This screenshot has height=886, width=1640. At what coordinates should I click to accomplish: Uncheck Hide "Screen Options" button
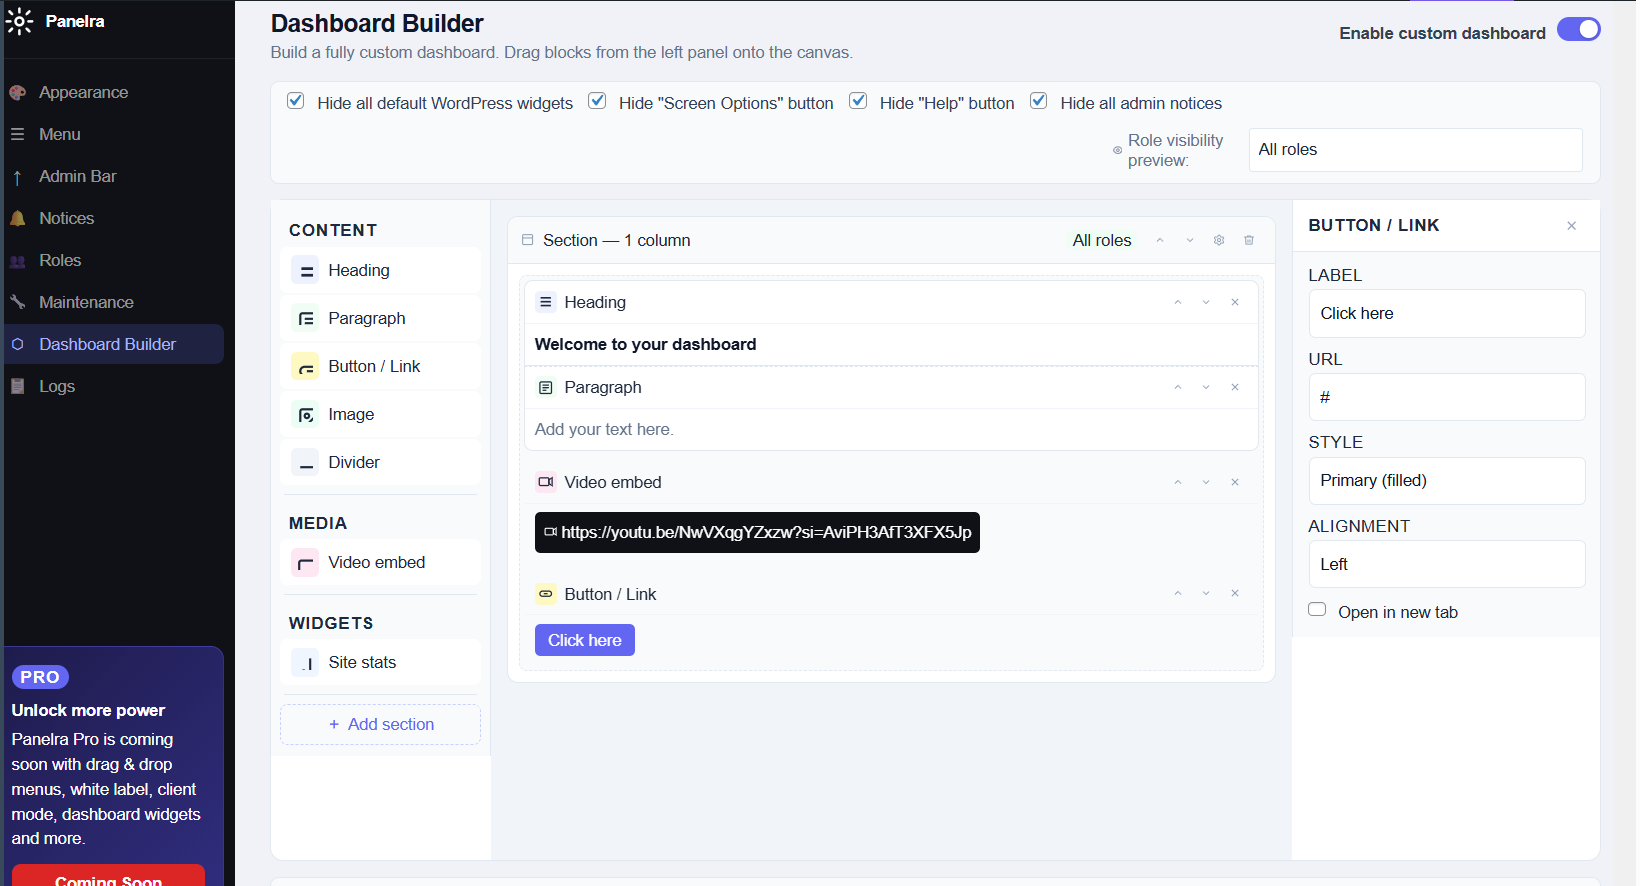[597, 101]
